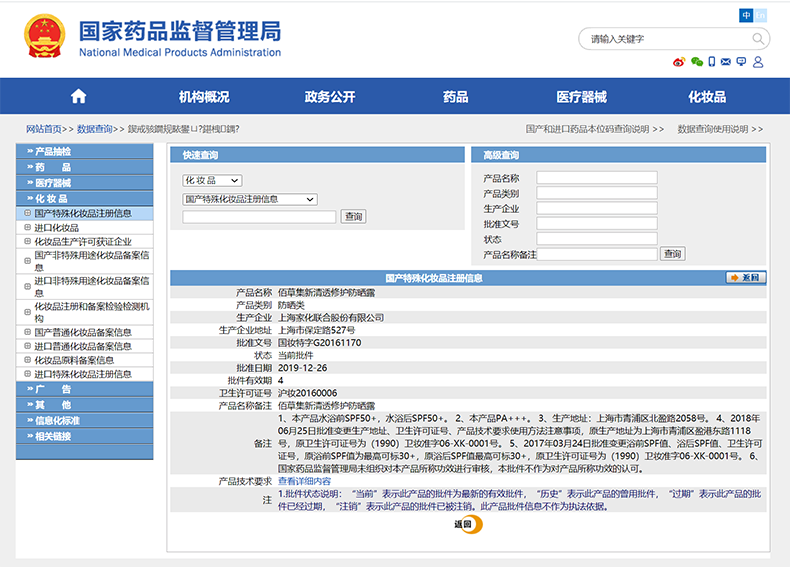Expand 进口化妆品 in the sidebar tree
This screenshot has width=790, height=567.
pyautogui.click(x=26, y=227)
